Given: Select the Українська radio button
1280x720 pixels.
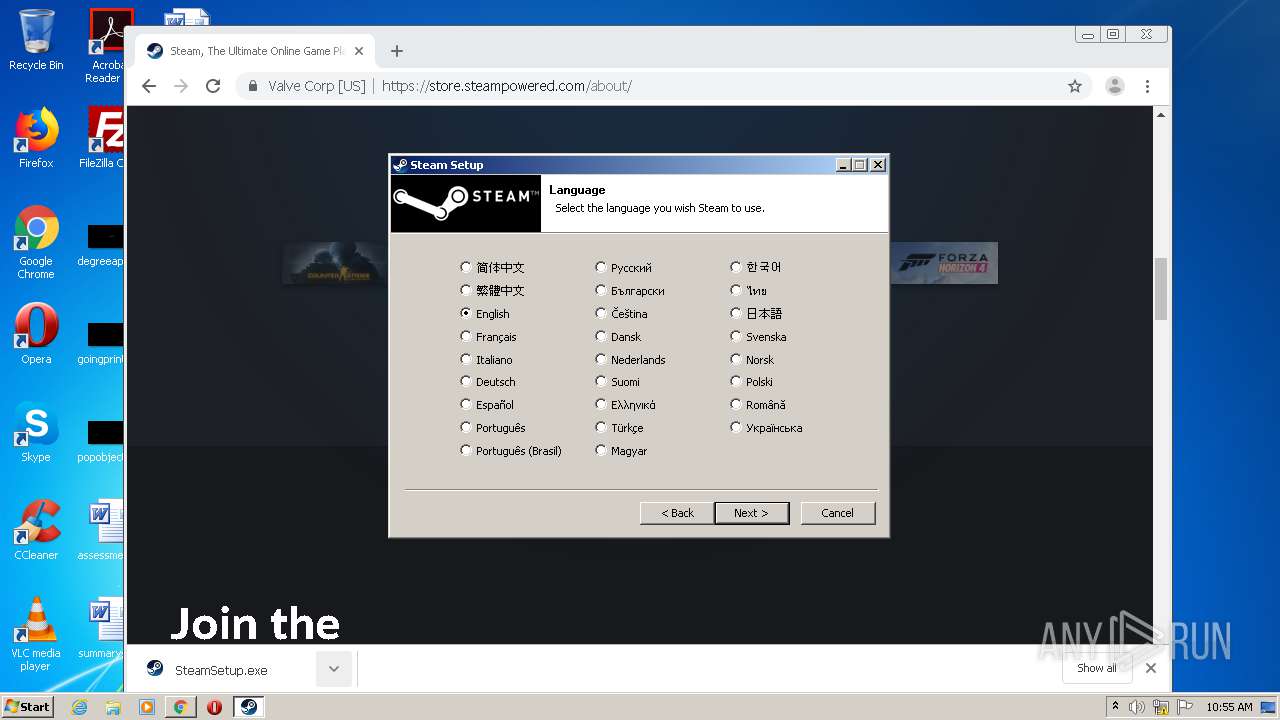Looking at the screenshot, I should 736,427.
